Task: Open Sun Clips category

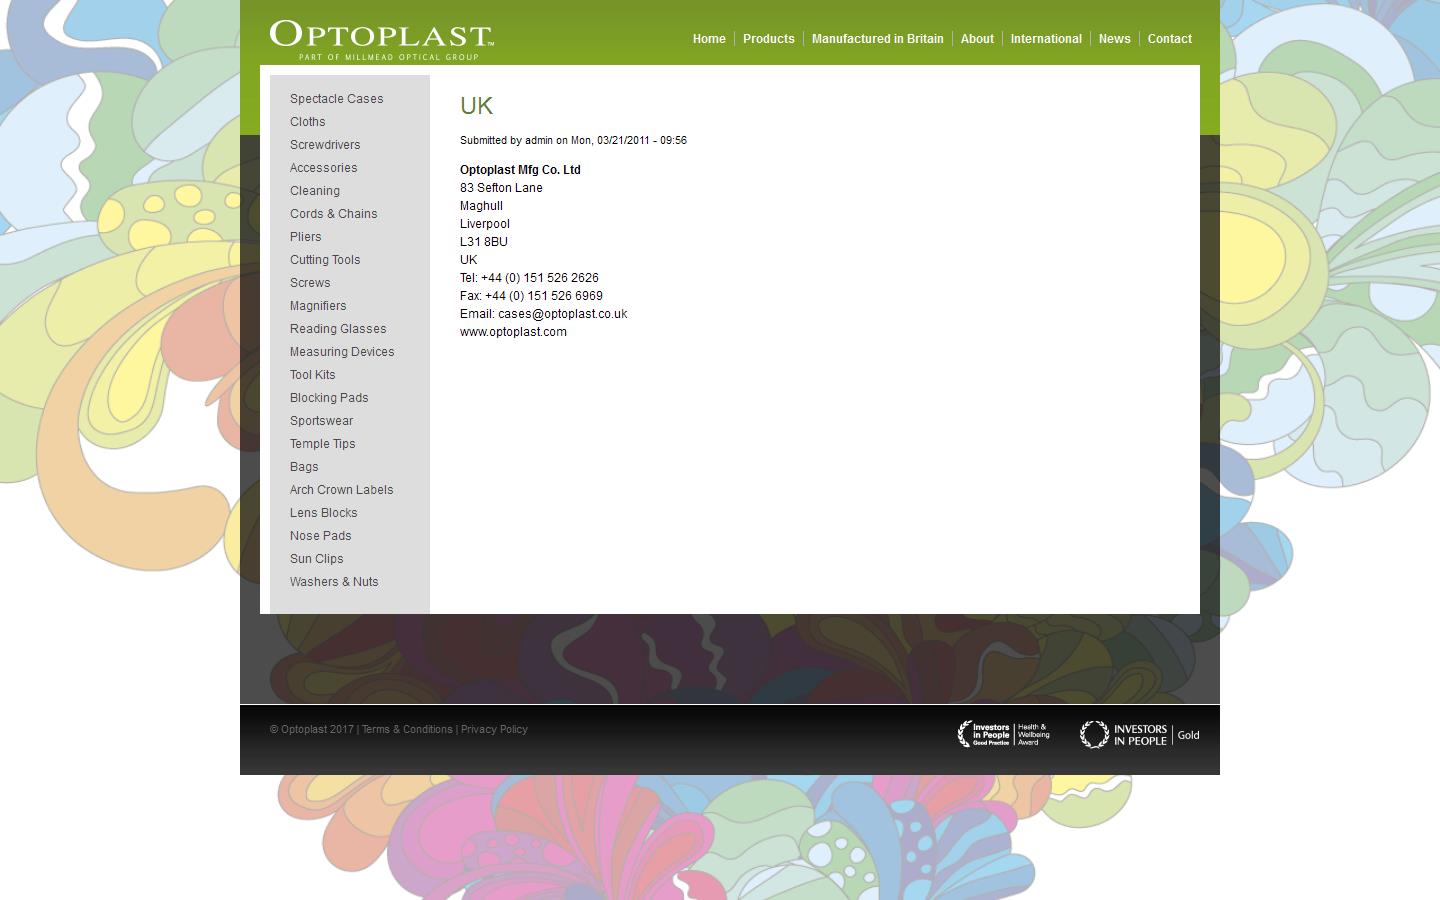Action: point(317,559)
